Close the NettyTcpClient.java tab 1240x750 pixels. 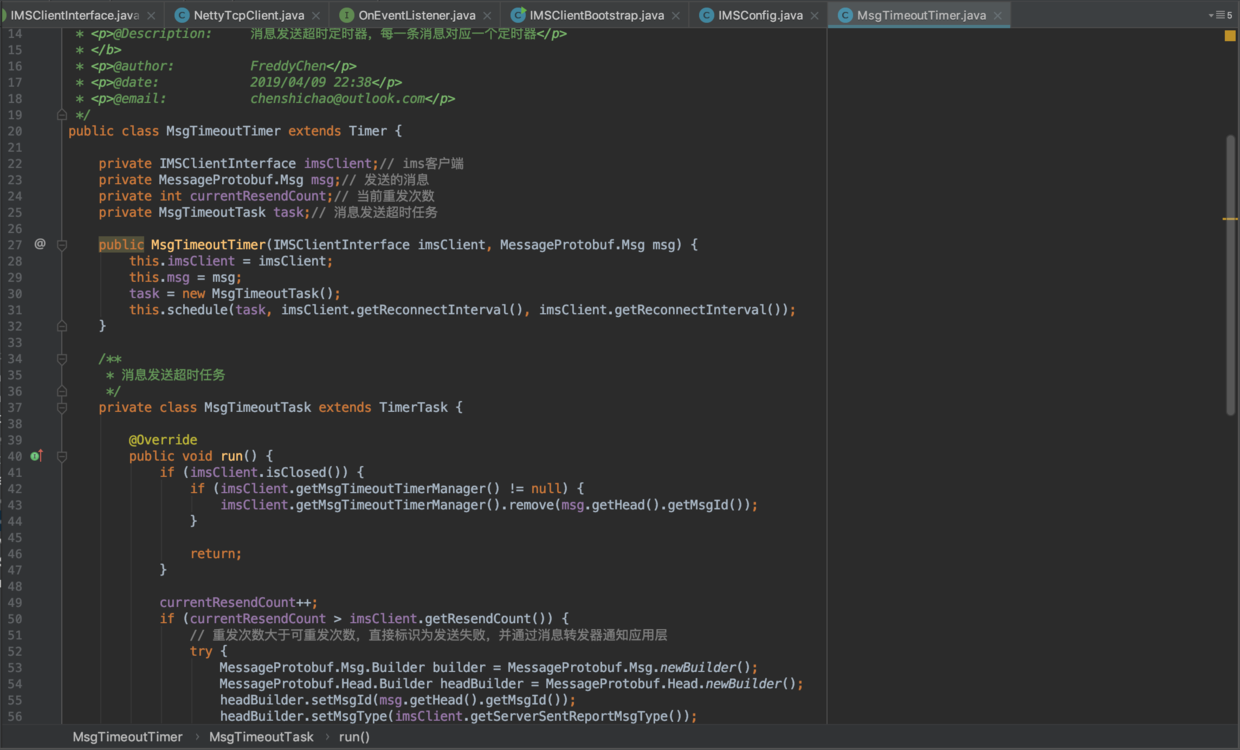(314, 15)
